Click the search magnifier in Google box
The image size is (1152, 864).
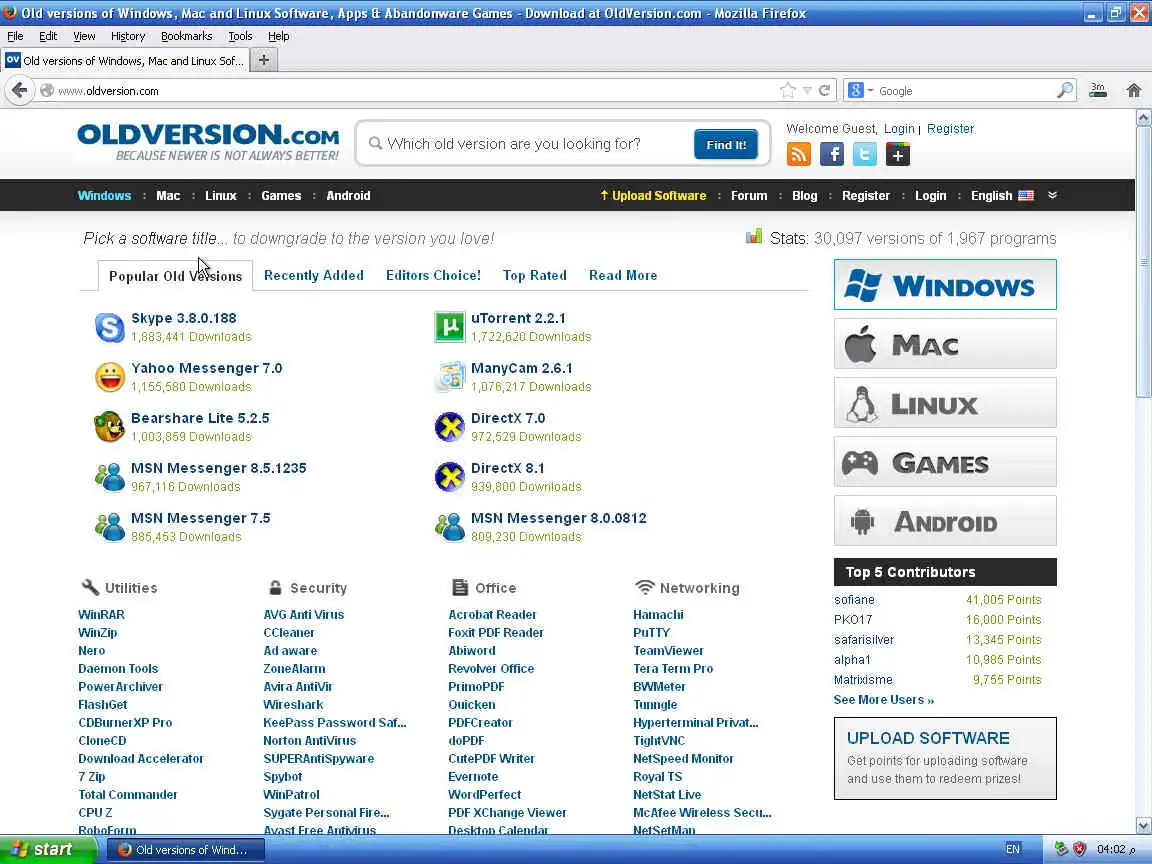[1065, 90]
